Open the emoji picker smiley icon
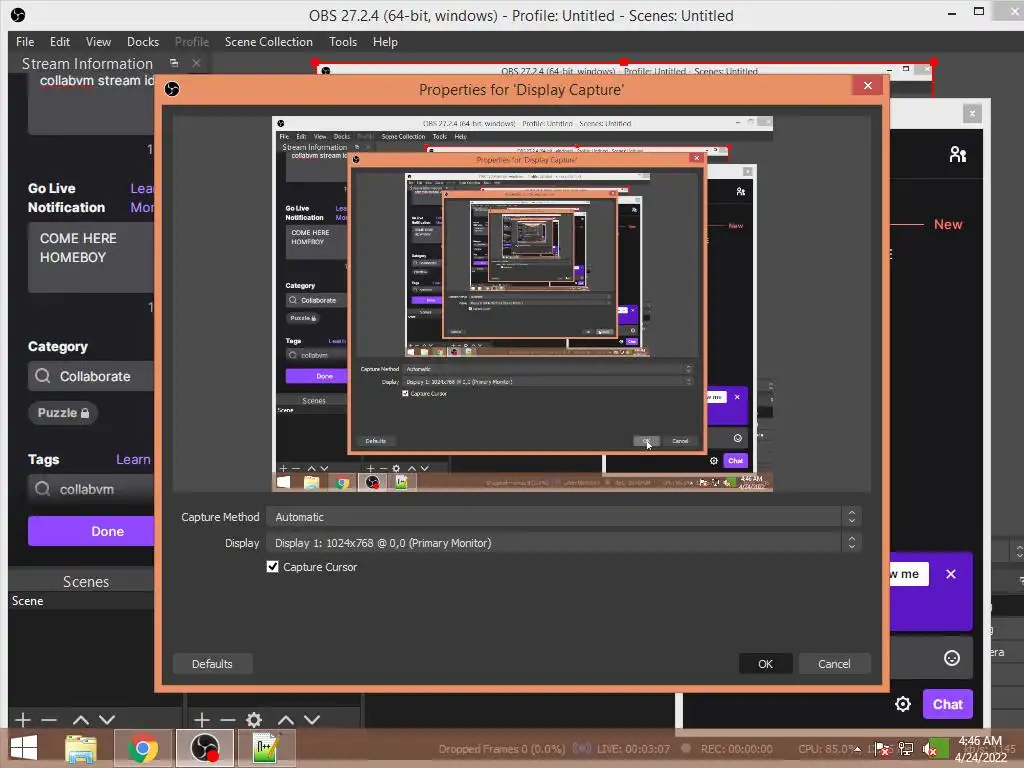 pos(952,658)
